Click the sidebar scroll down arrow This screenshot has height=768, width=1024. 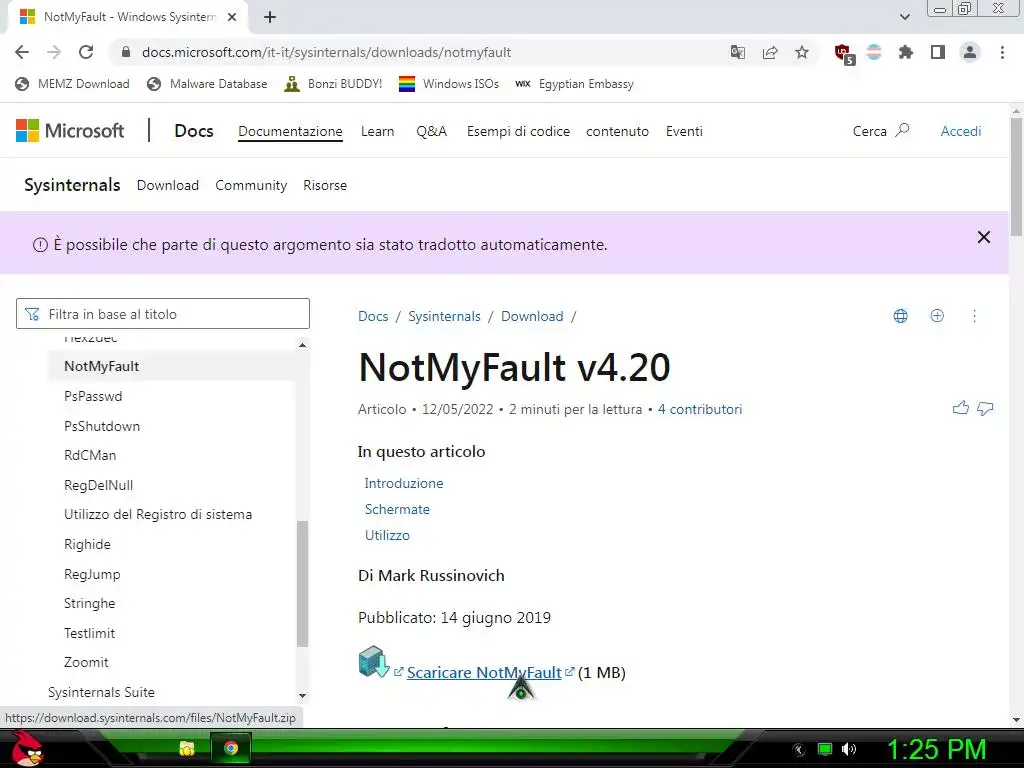tap(302, 696)
